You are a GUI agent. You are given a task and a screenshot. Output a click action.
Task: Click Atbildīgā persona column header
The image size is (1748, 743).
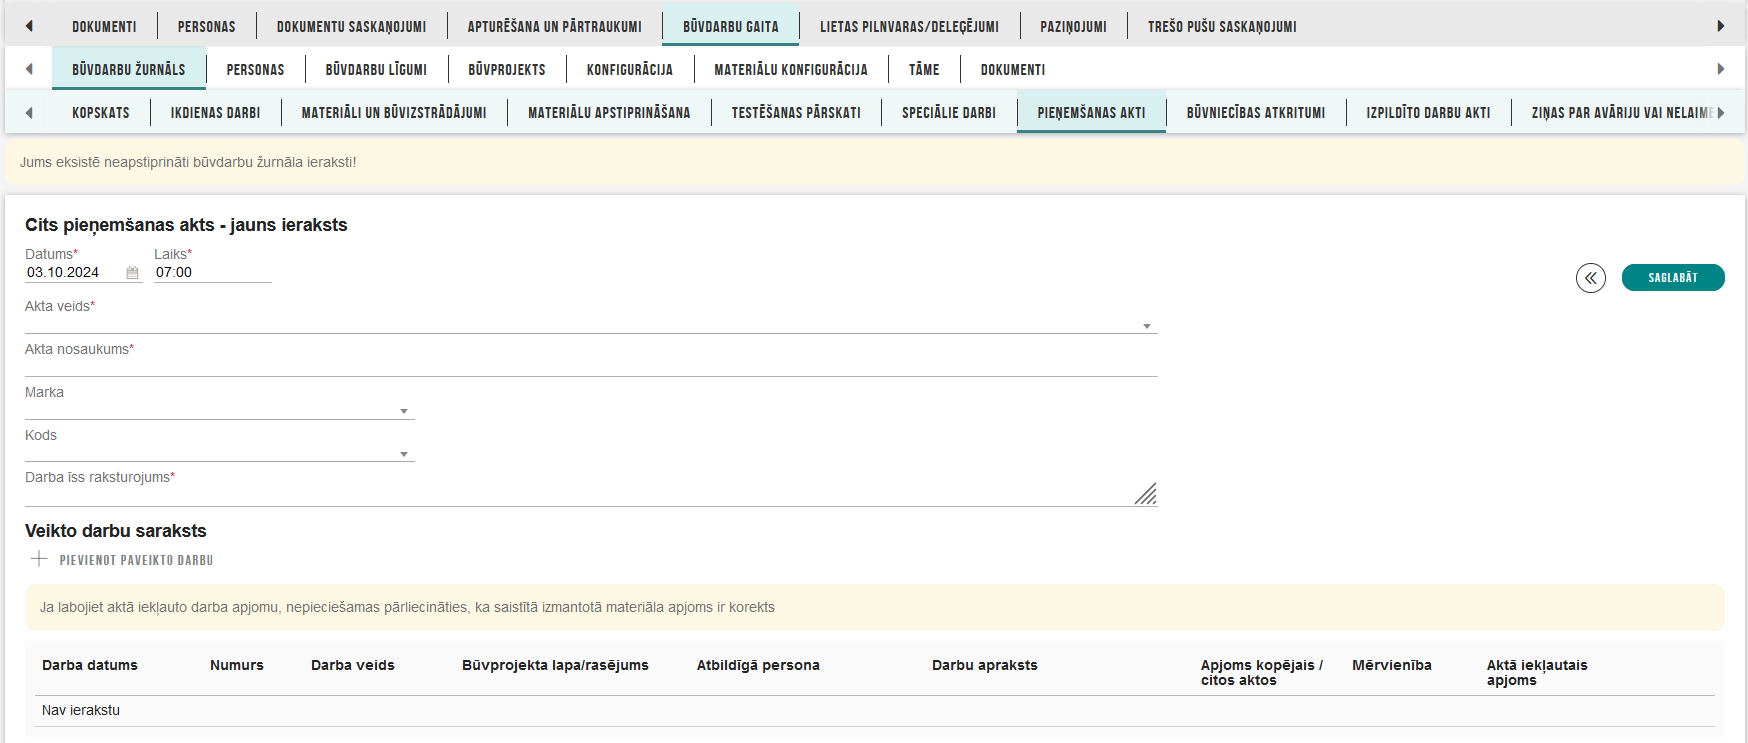(758, 665)
